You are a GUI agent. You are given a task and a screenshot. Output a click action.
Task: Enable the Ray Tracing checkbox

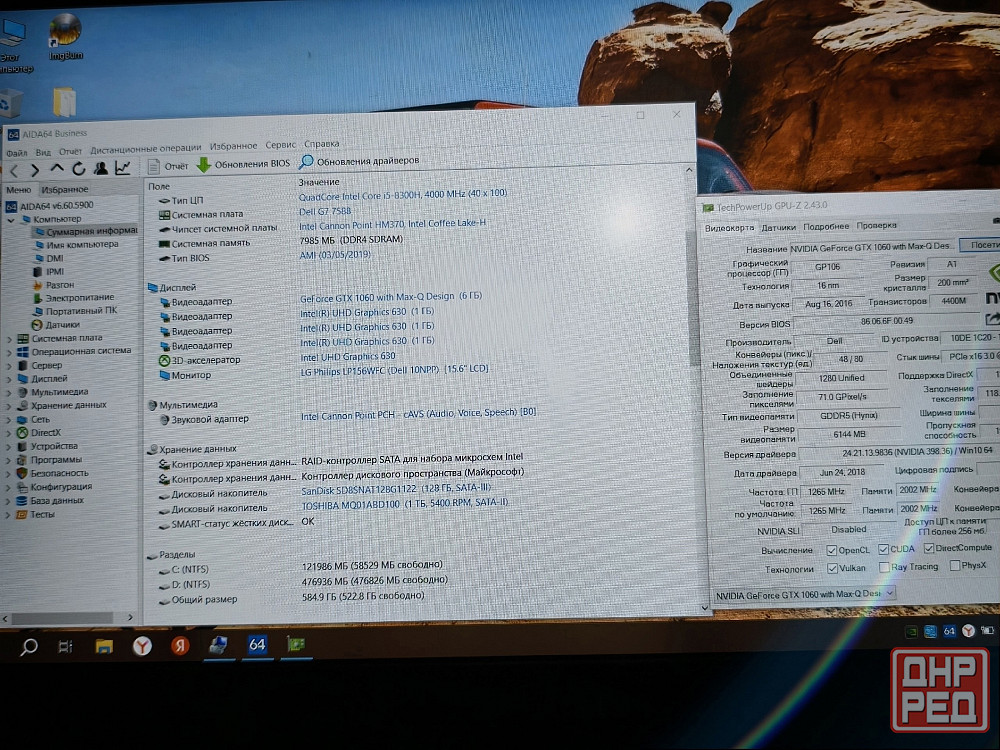tap(885, 567)
